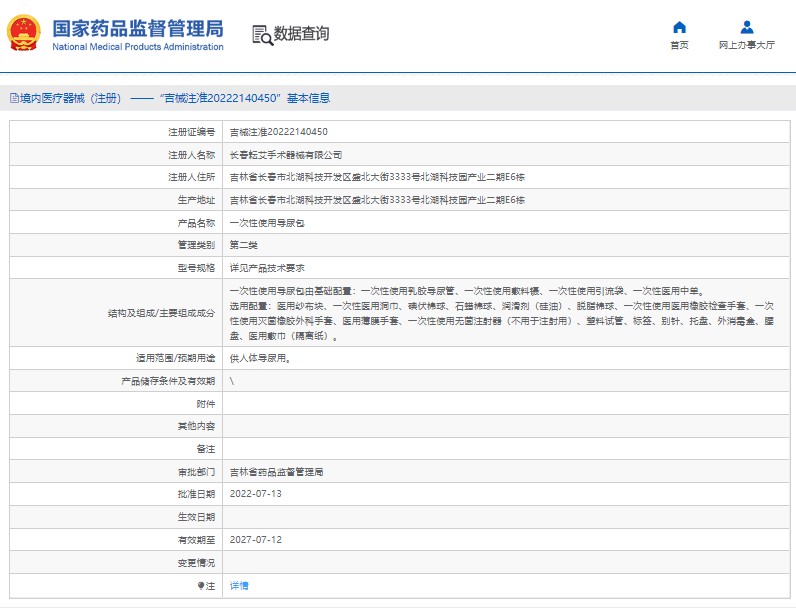796x608 pixels.
Task: Click the 首页 house icon
Action: point(679,27)
